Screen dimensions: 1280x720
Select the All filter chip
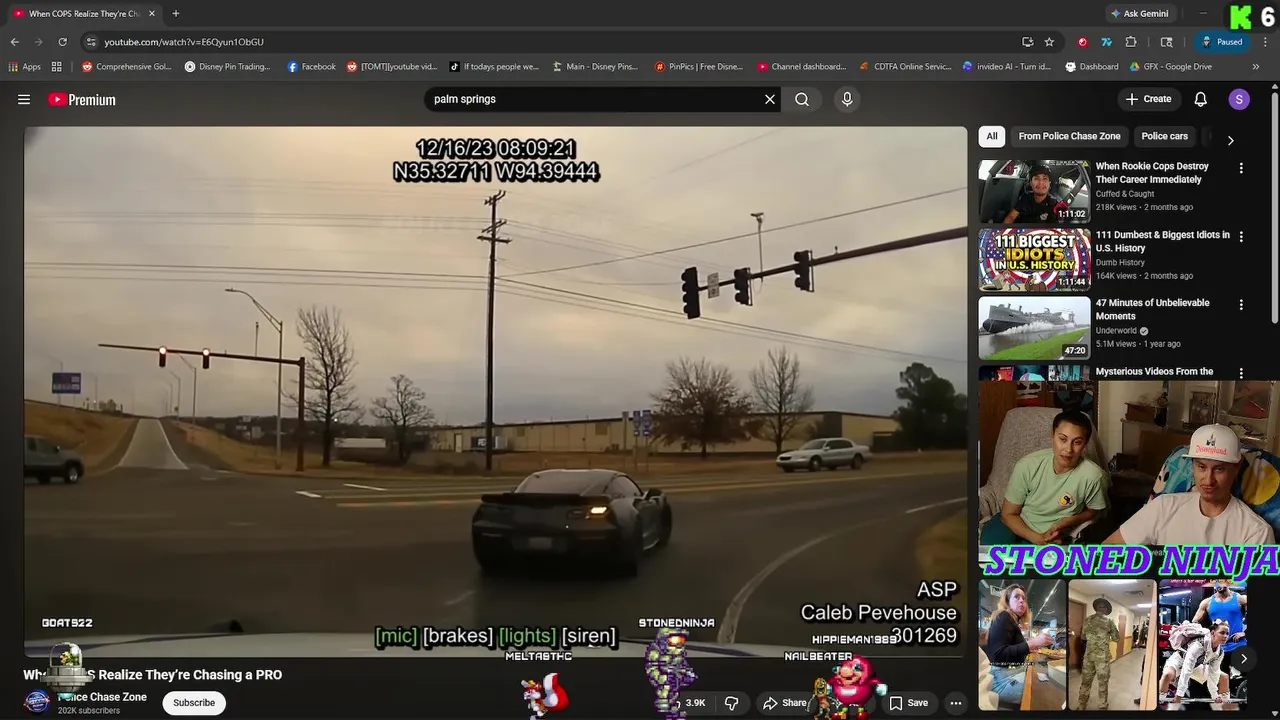(991, 136)
